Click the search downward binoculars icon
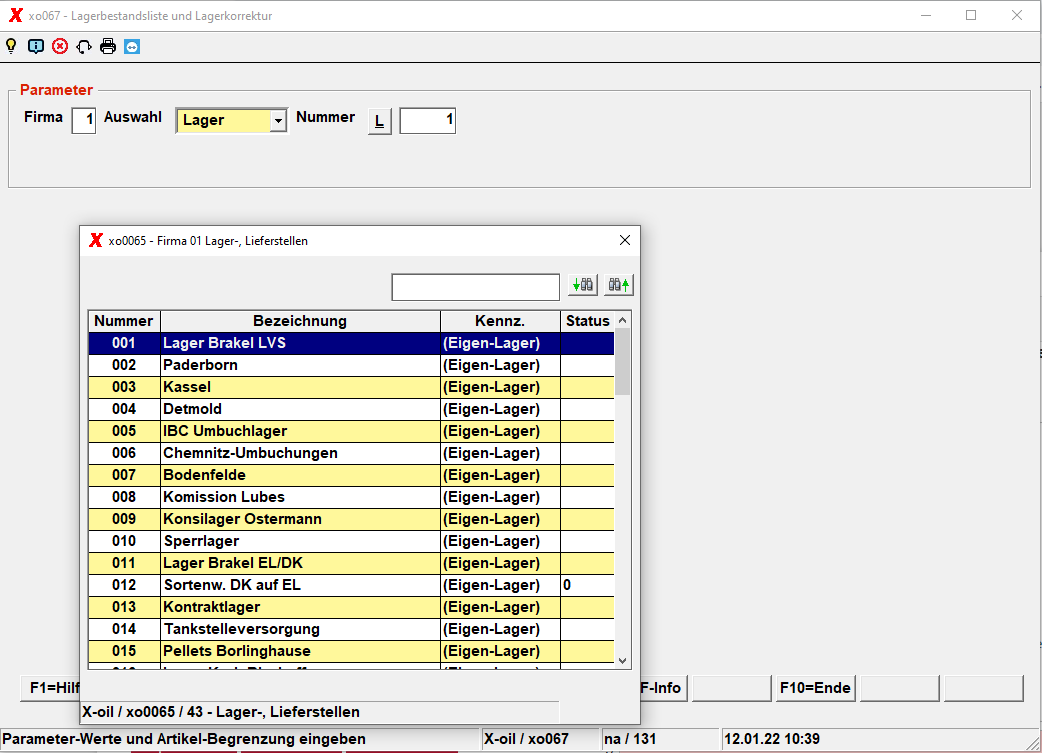Screen dimensions: 1042x753 [x=583, y=285]
